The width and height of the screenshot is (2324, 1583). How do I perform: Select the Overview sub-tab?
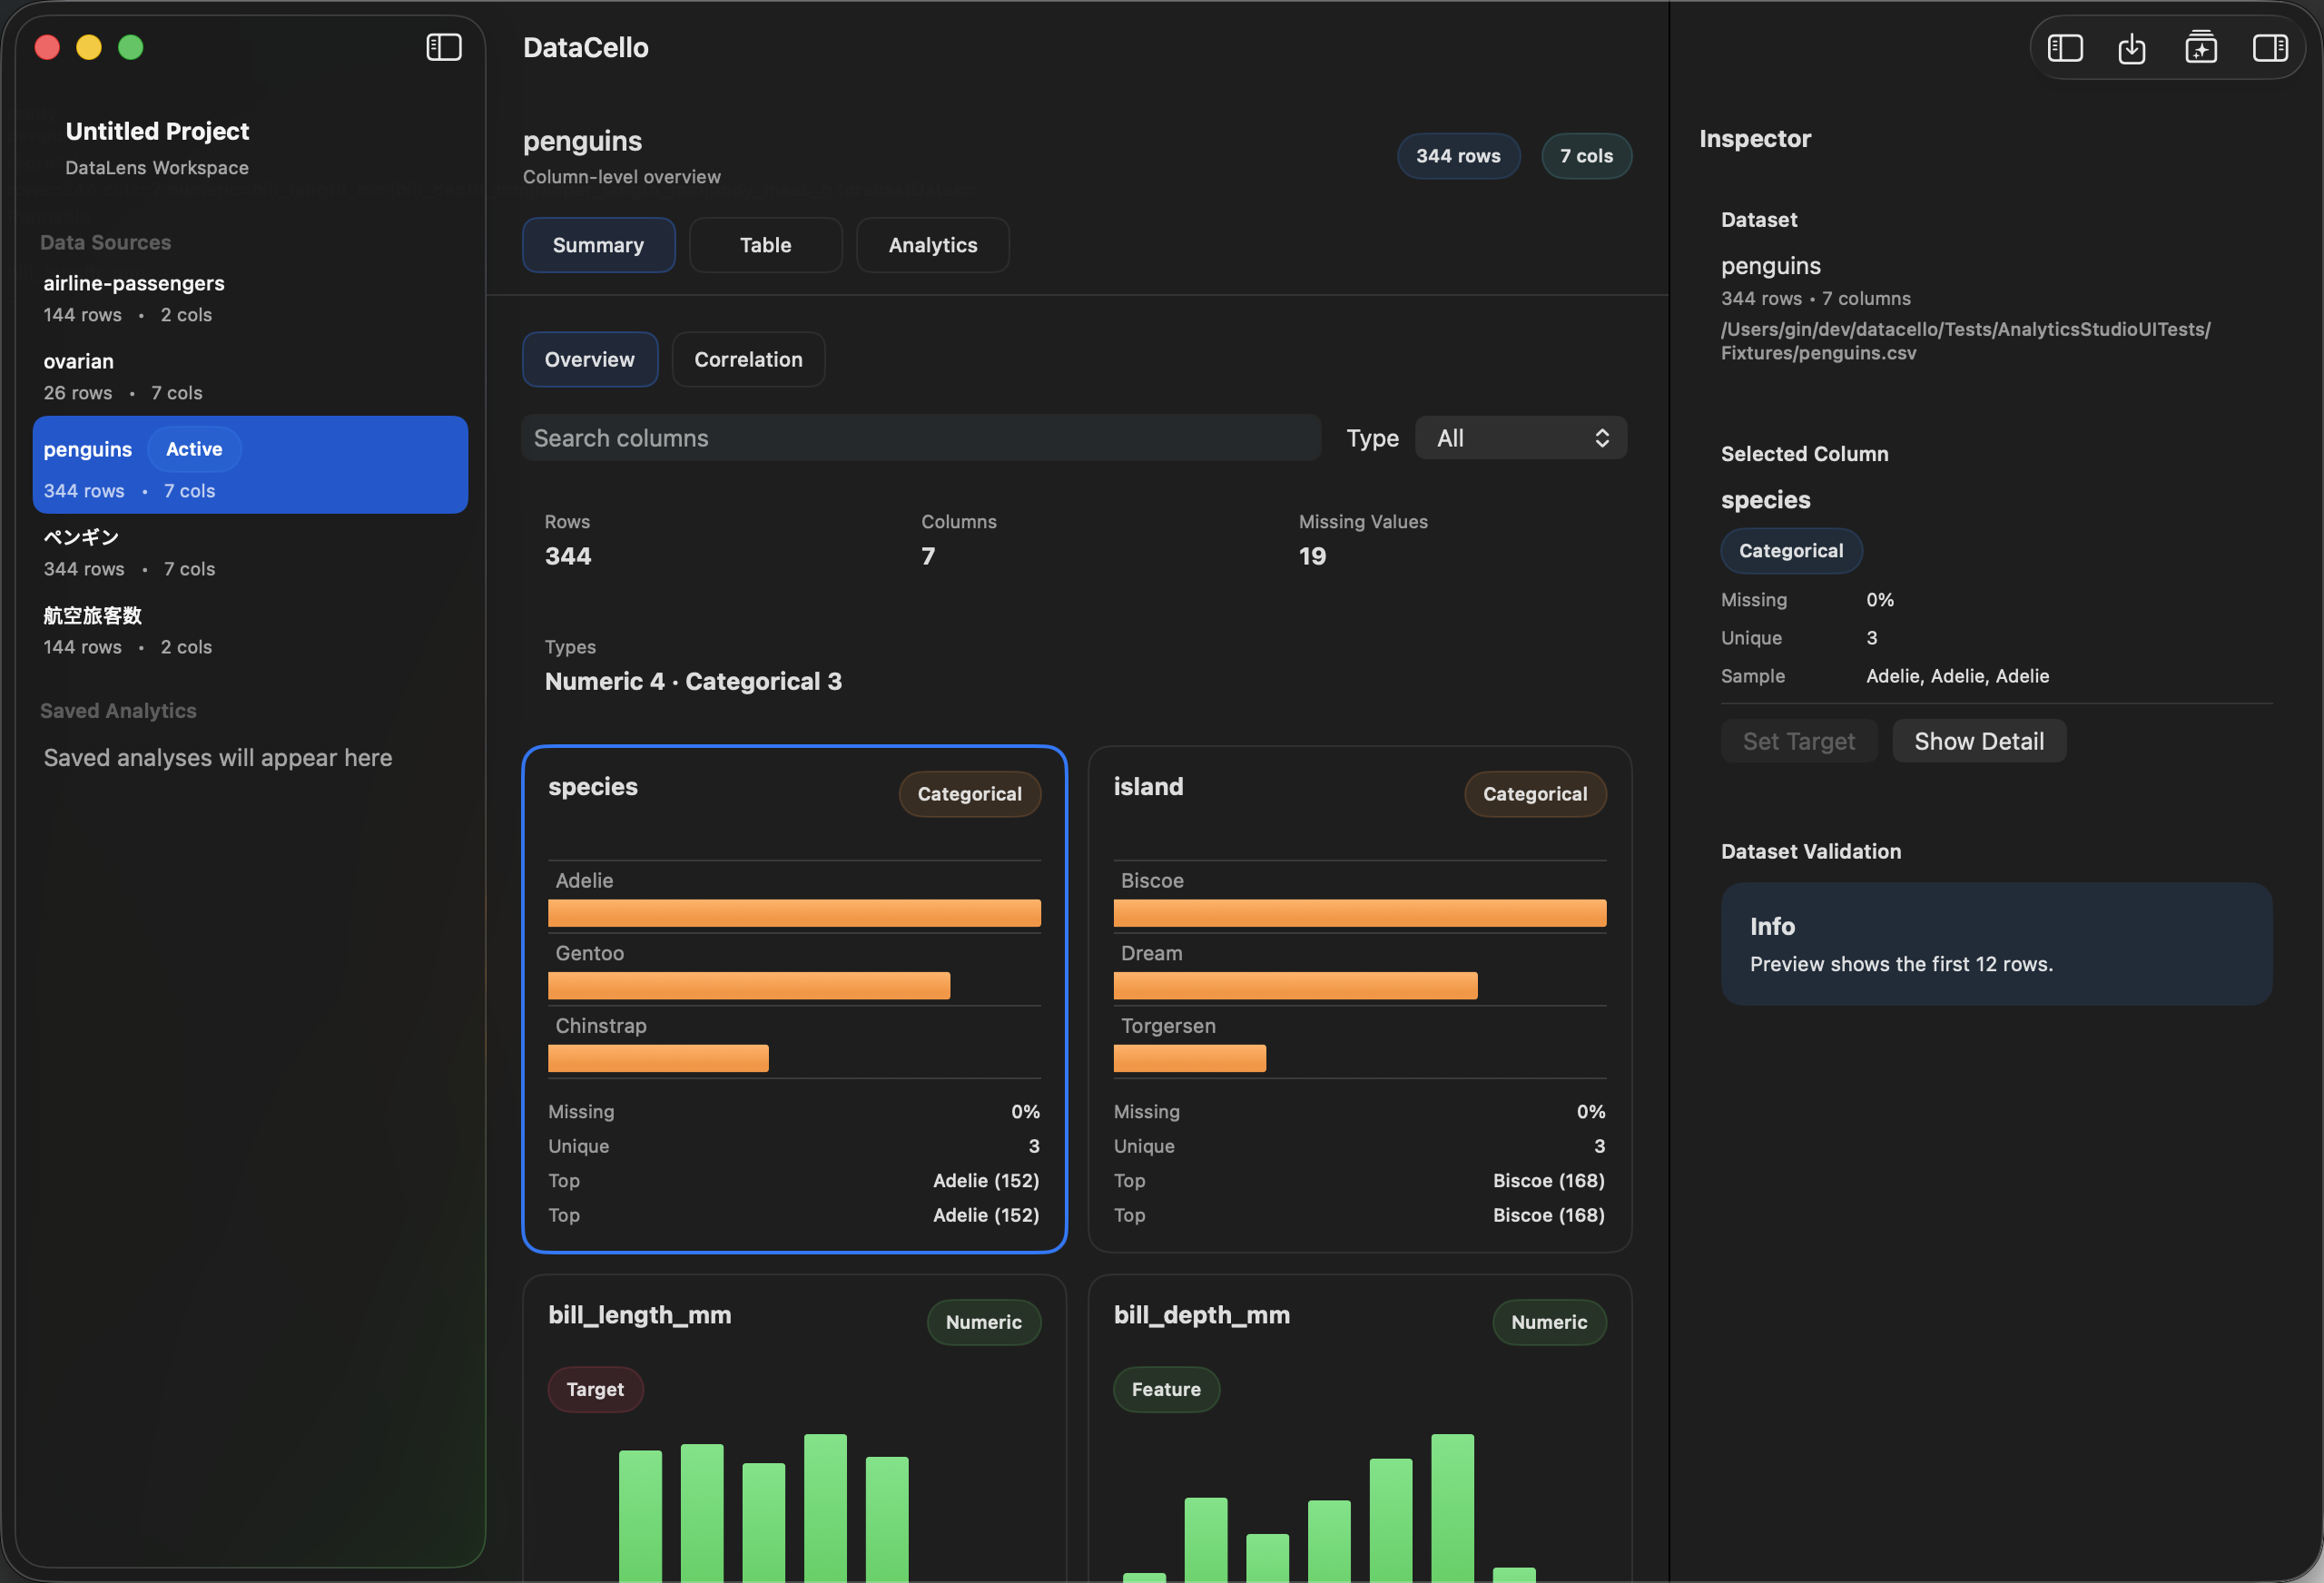590,359
